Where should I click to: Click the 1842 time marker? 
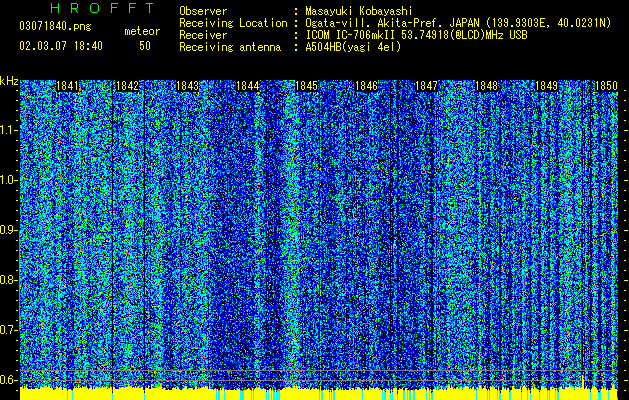click(x=127, y=86)
